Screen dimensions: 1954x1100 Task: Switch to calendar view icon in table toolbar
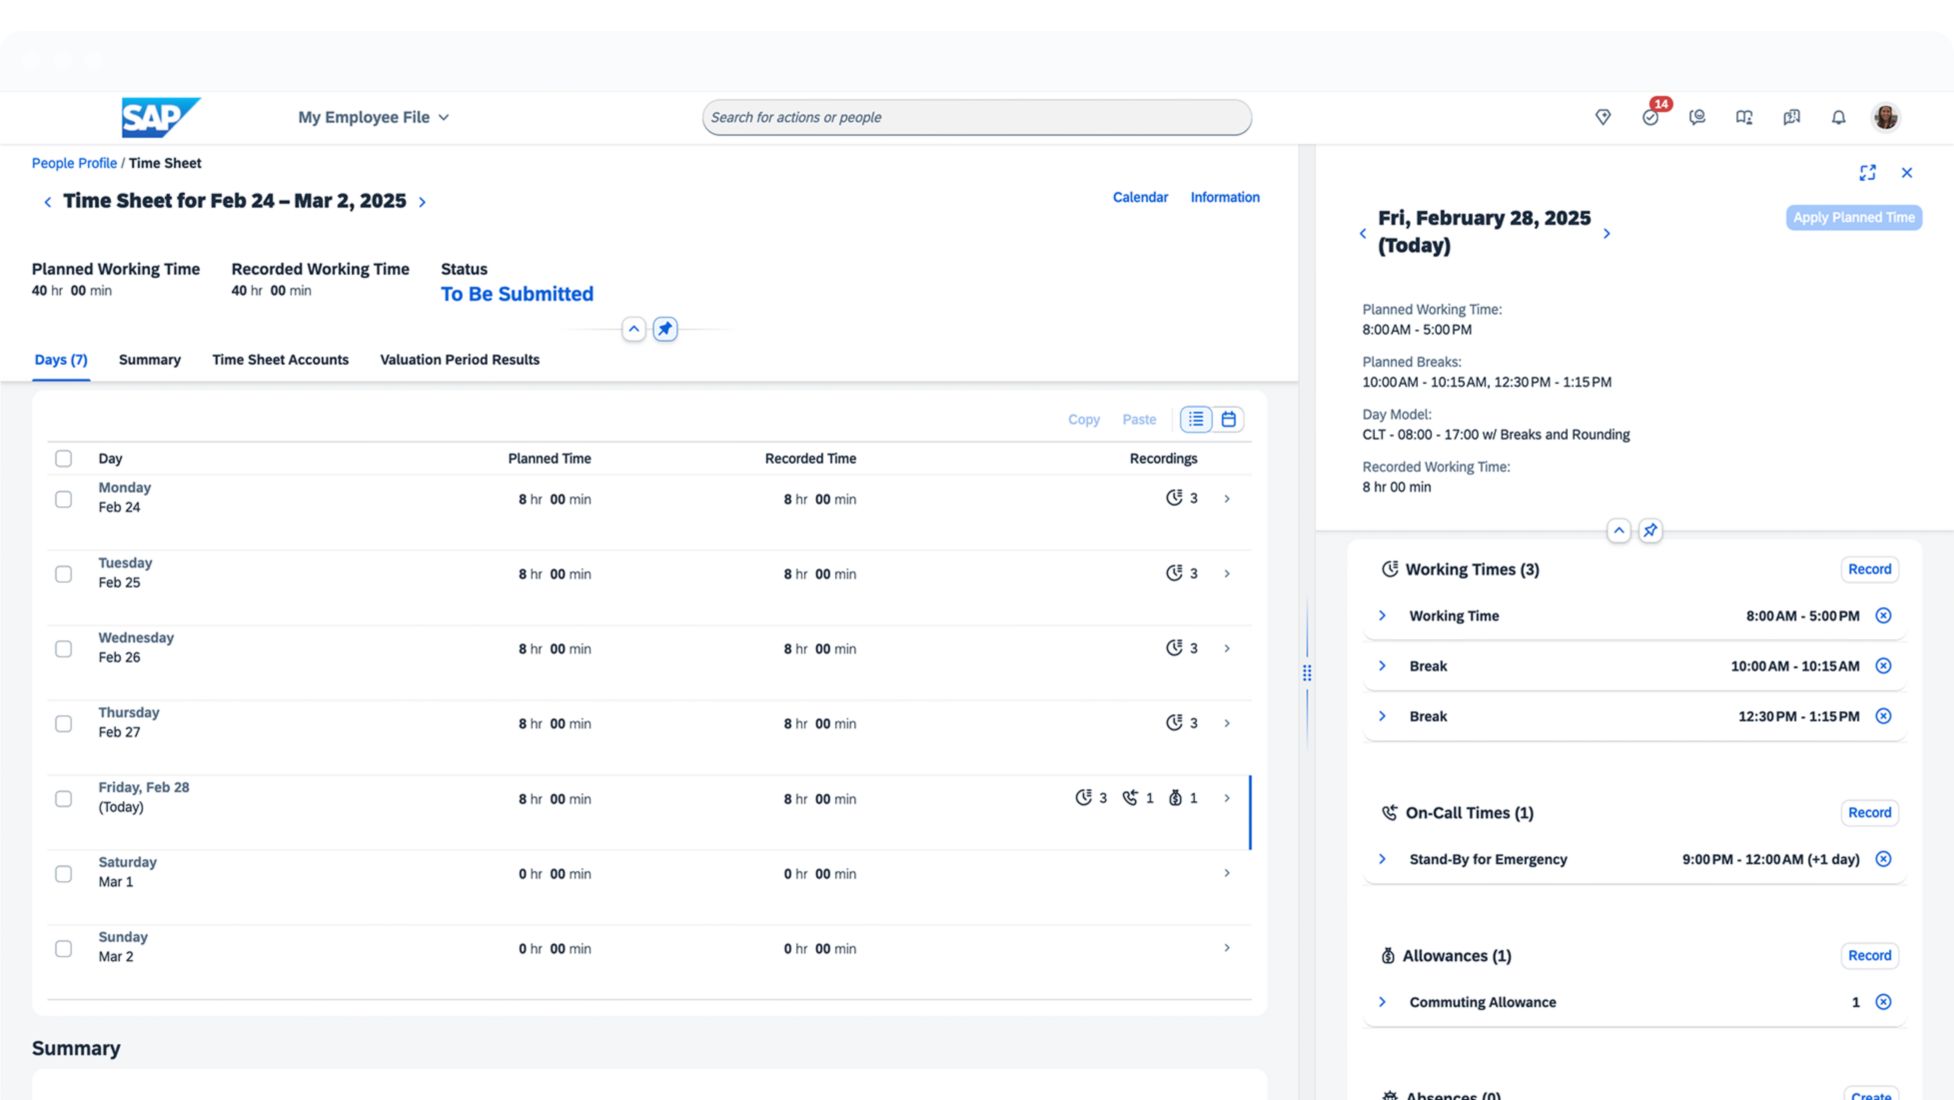tap(1228, 419)
